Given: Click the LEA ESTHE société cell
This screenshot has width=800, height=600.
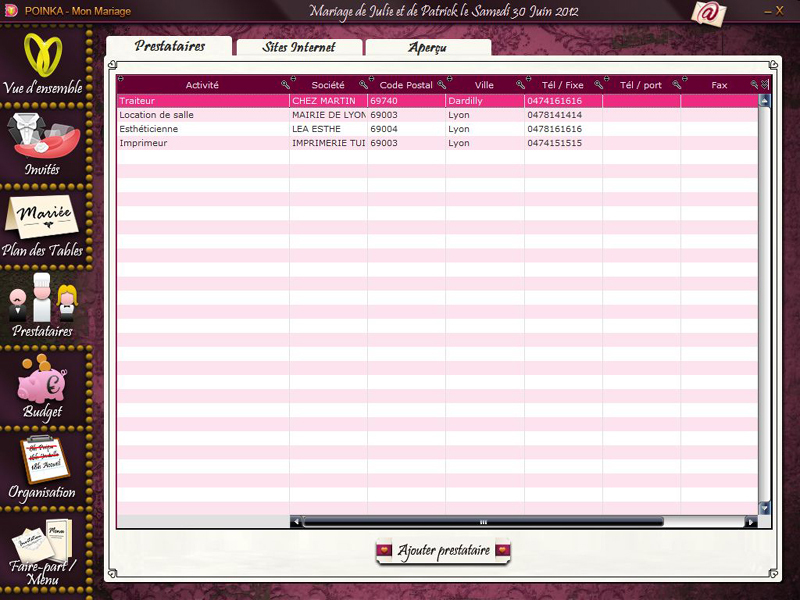Looking at the screenshot, I should pyautogui.click(x=329, y=129).
